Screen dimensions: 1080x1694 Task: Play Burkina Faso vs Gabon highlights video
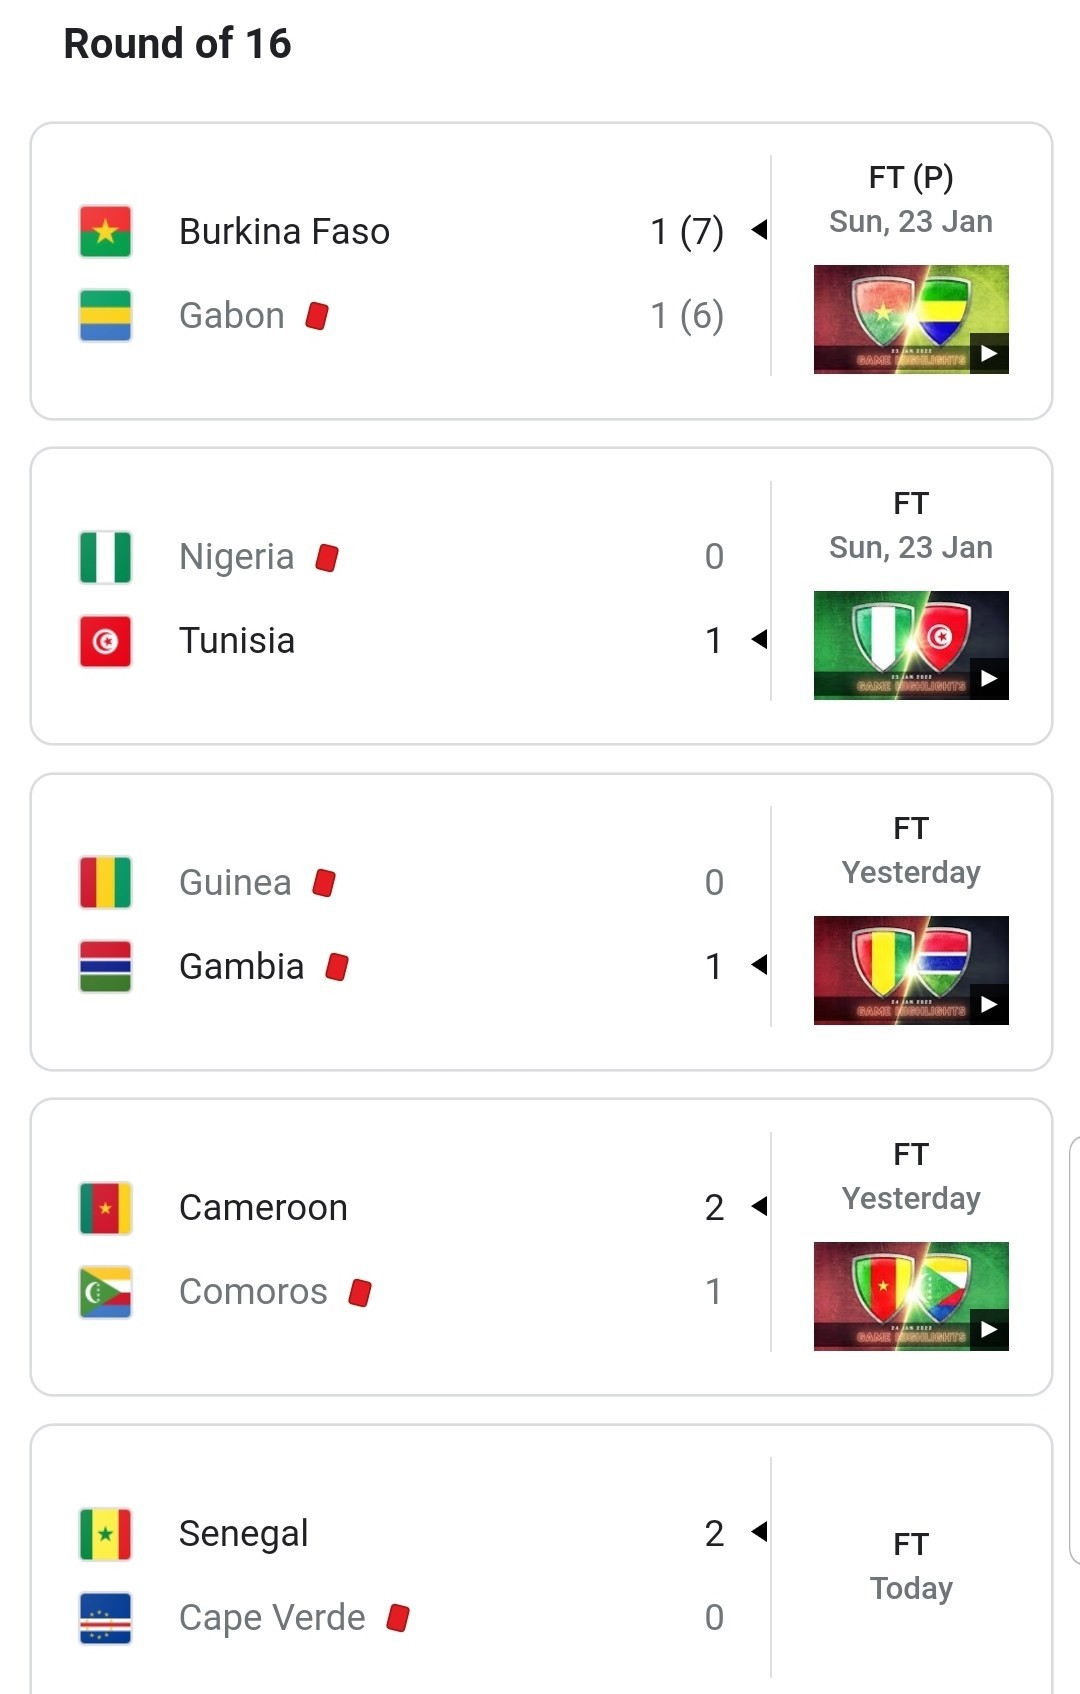(911, 320)
